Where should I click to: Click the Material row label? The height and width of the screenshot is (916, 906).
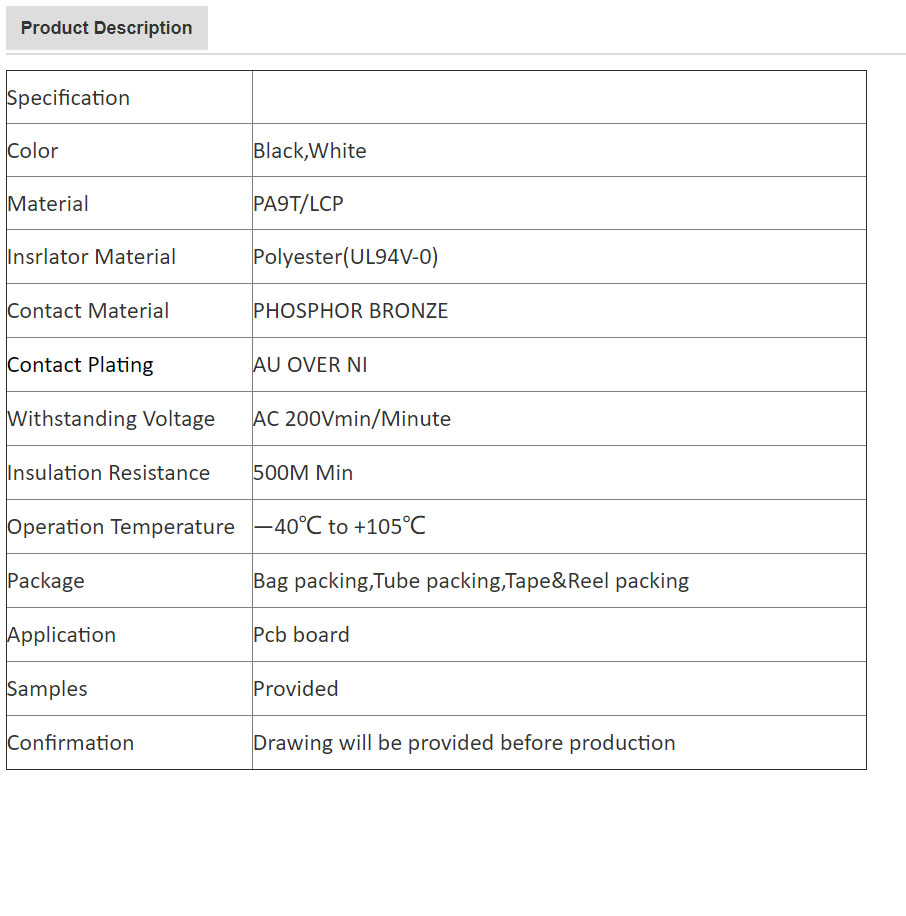point(48,204)
